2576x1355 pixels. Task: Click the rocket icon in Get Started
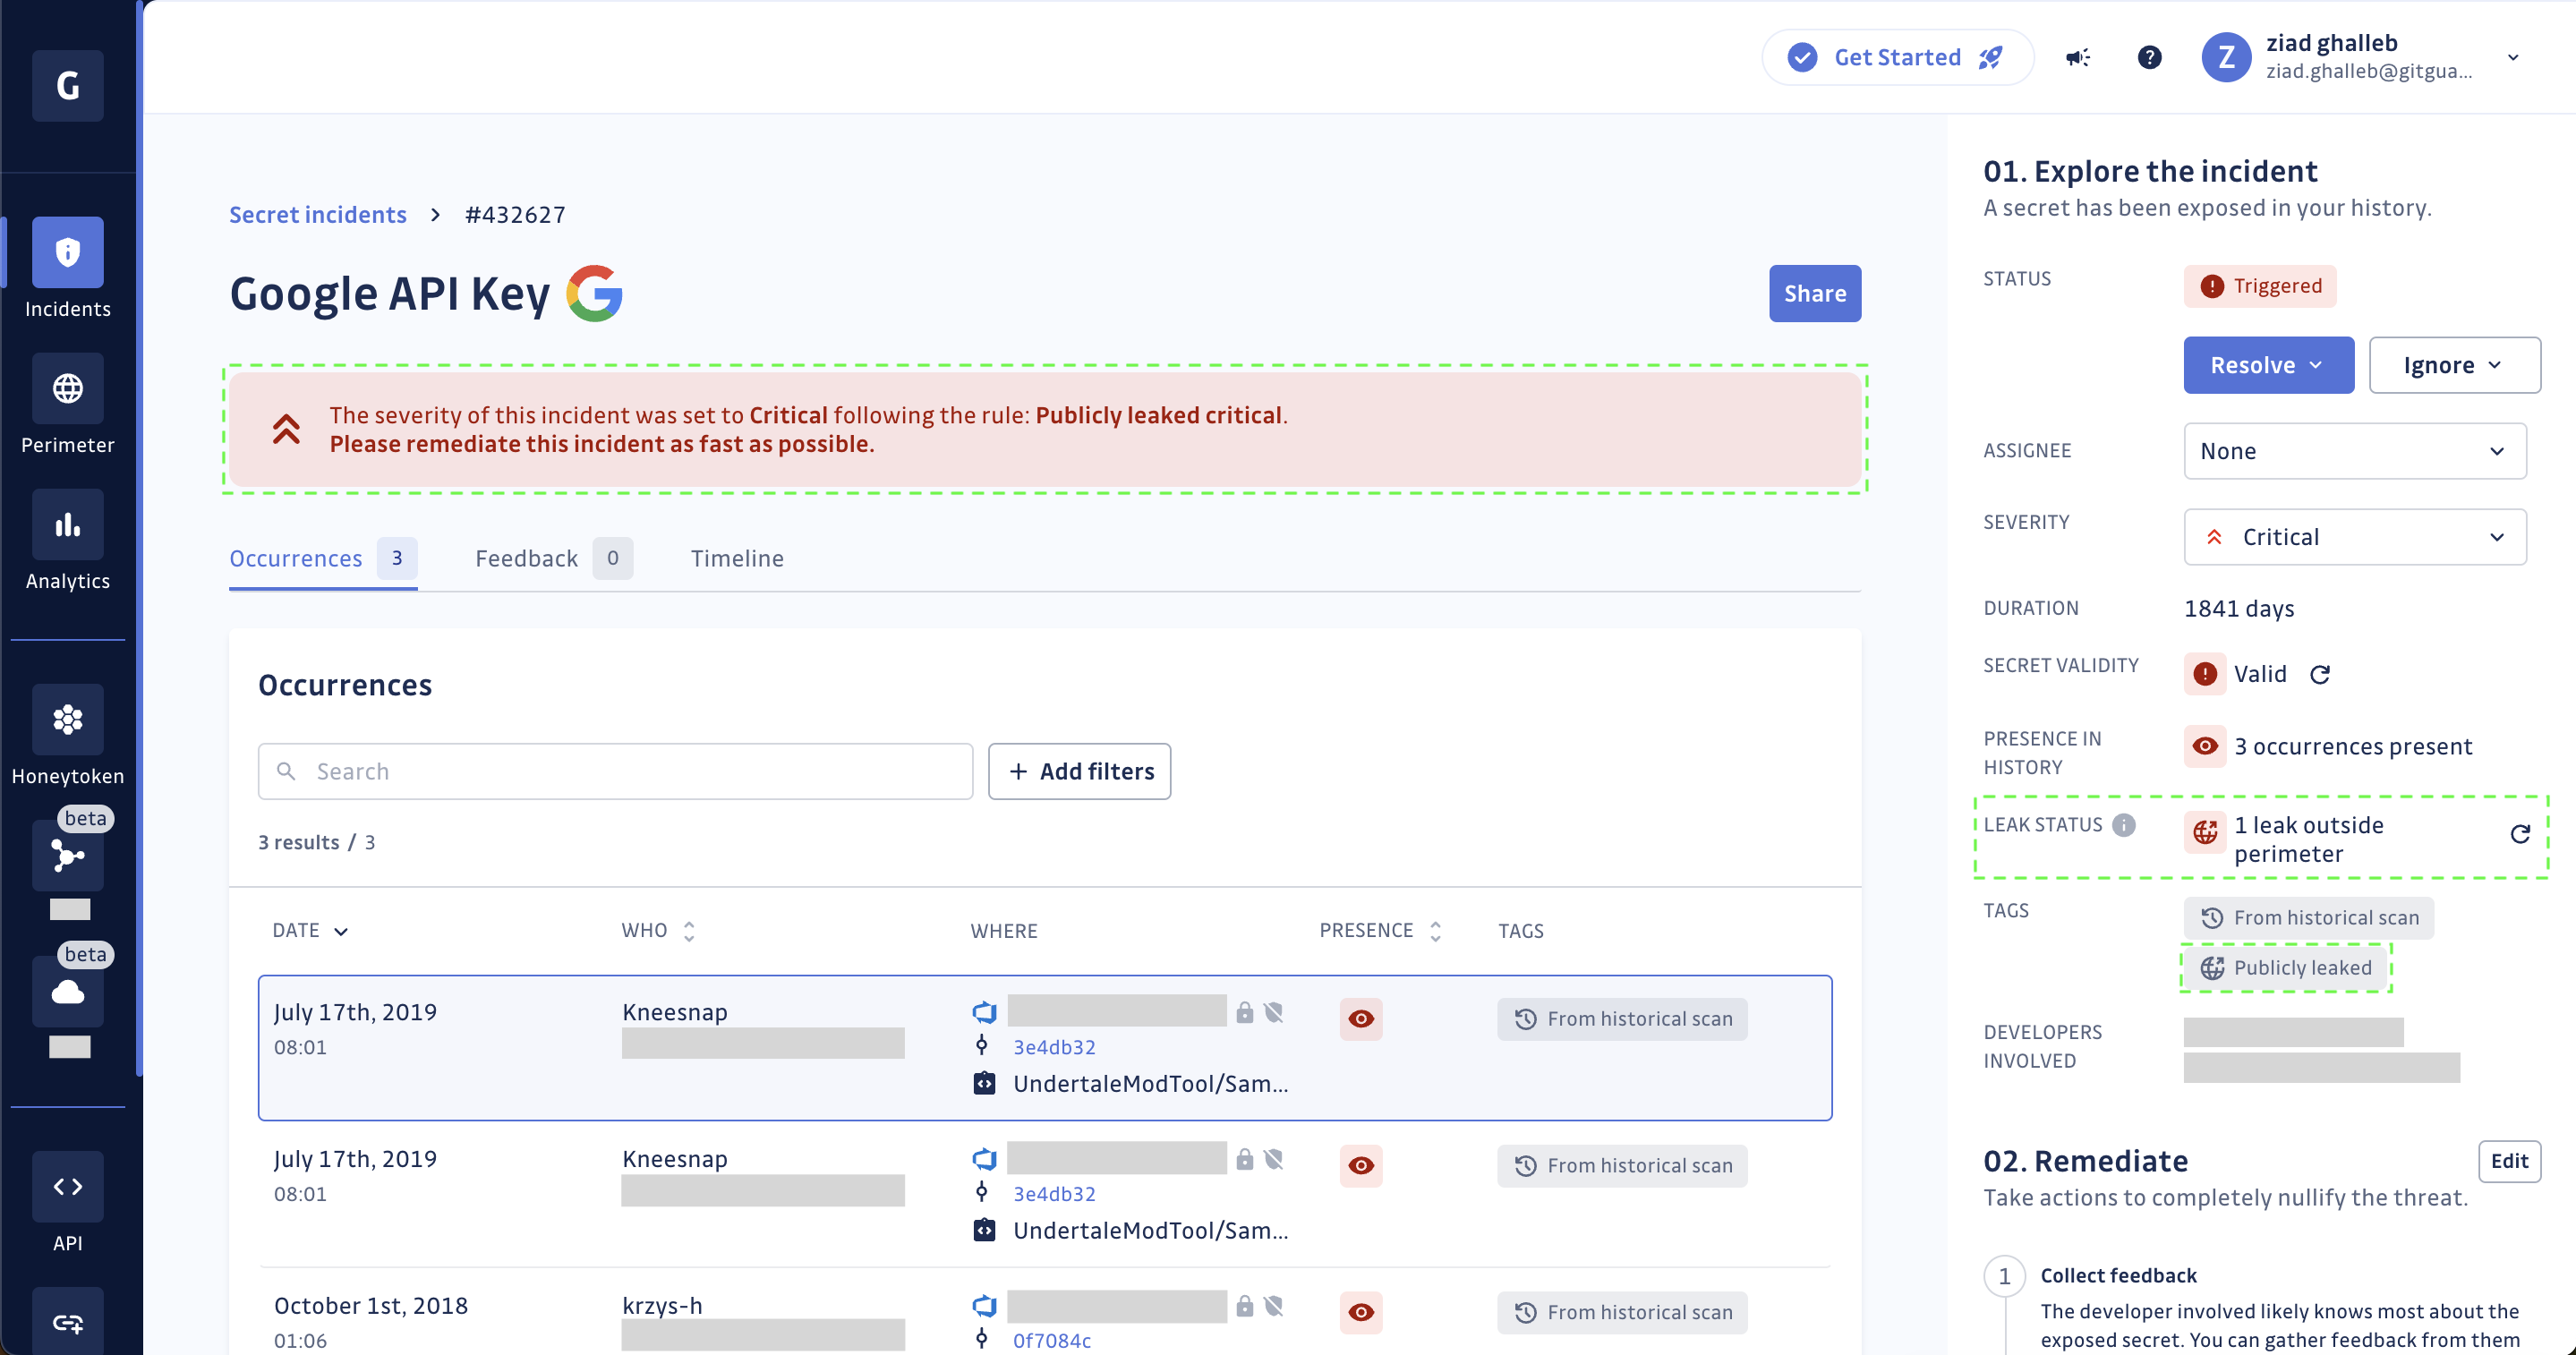pos(1990,58)
